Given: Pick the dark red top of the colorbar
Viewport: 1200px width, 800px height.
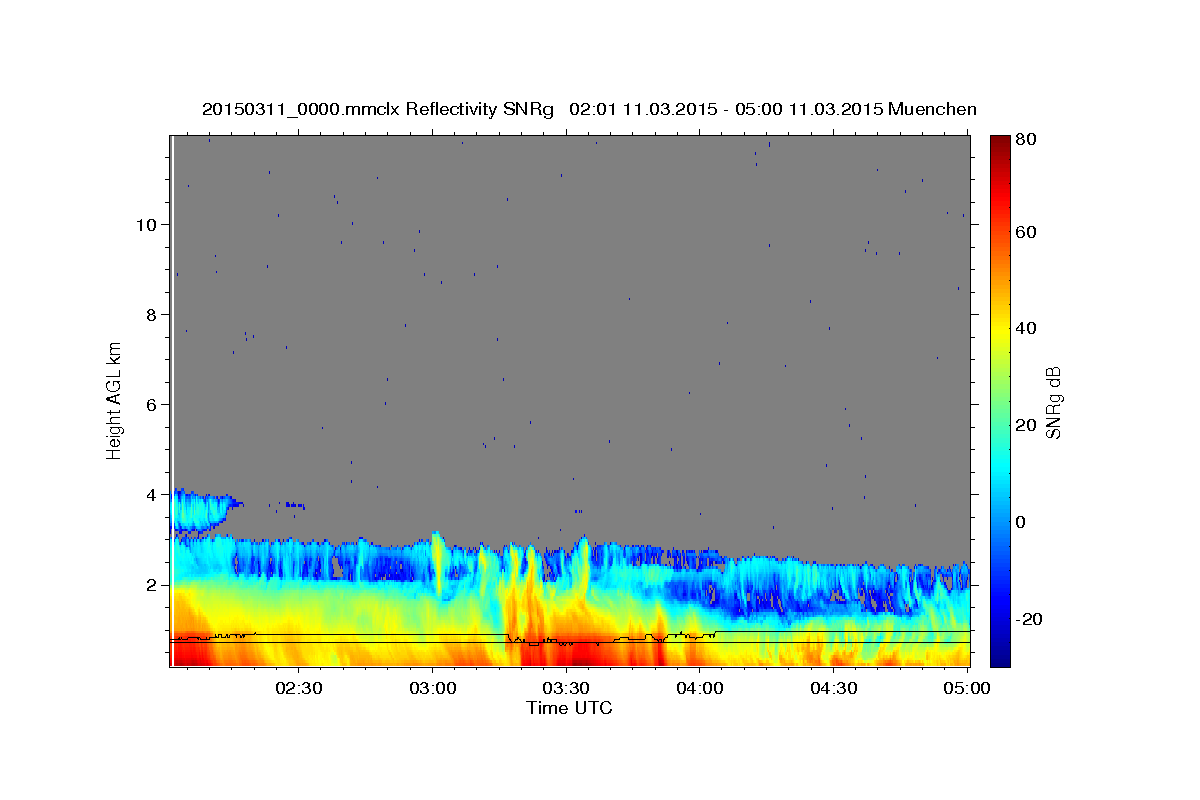Looking at the screenshot, I should point(1000,143).
